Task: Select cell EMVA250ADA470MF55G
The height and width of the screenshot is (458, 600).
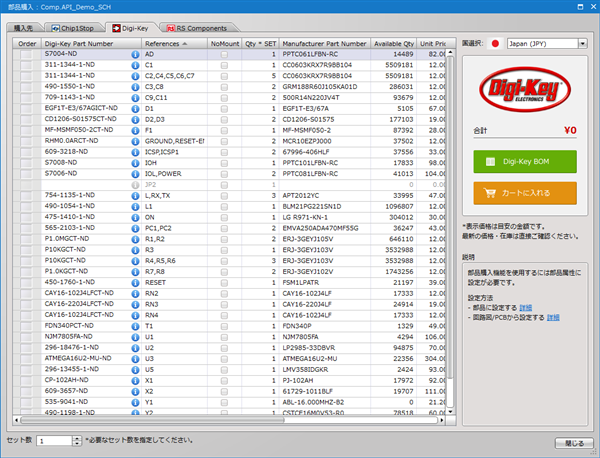Action: point(325,228)
